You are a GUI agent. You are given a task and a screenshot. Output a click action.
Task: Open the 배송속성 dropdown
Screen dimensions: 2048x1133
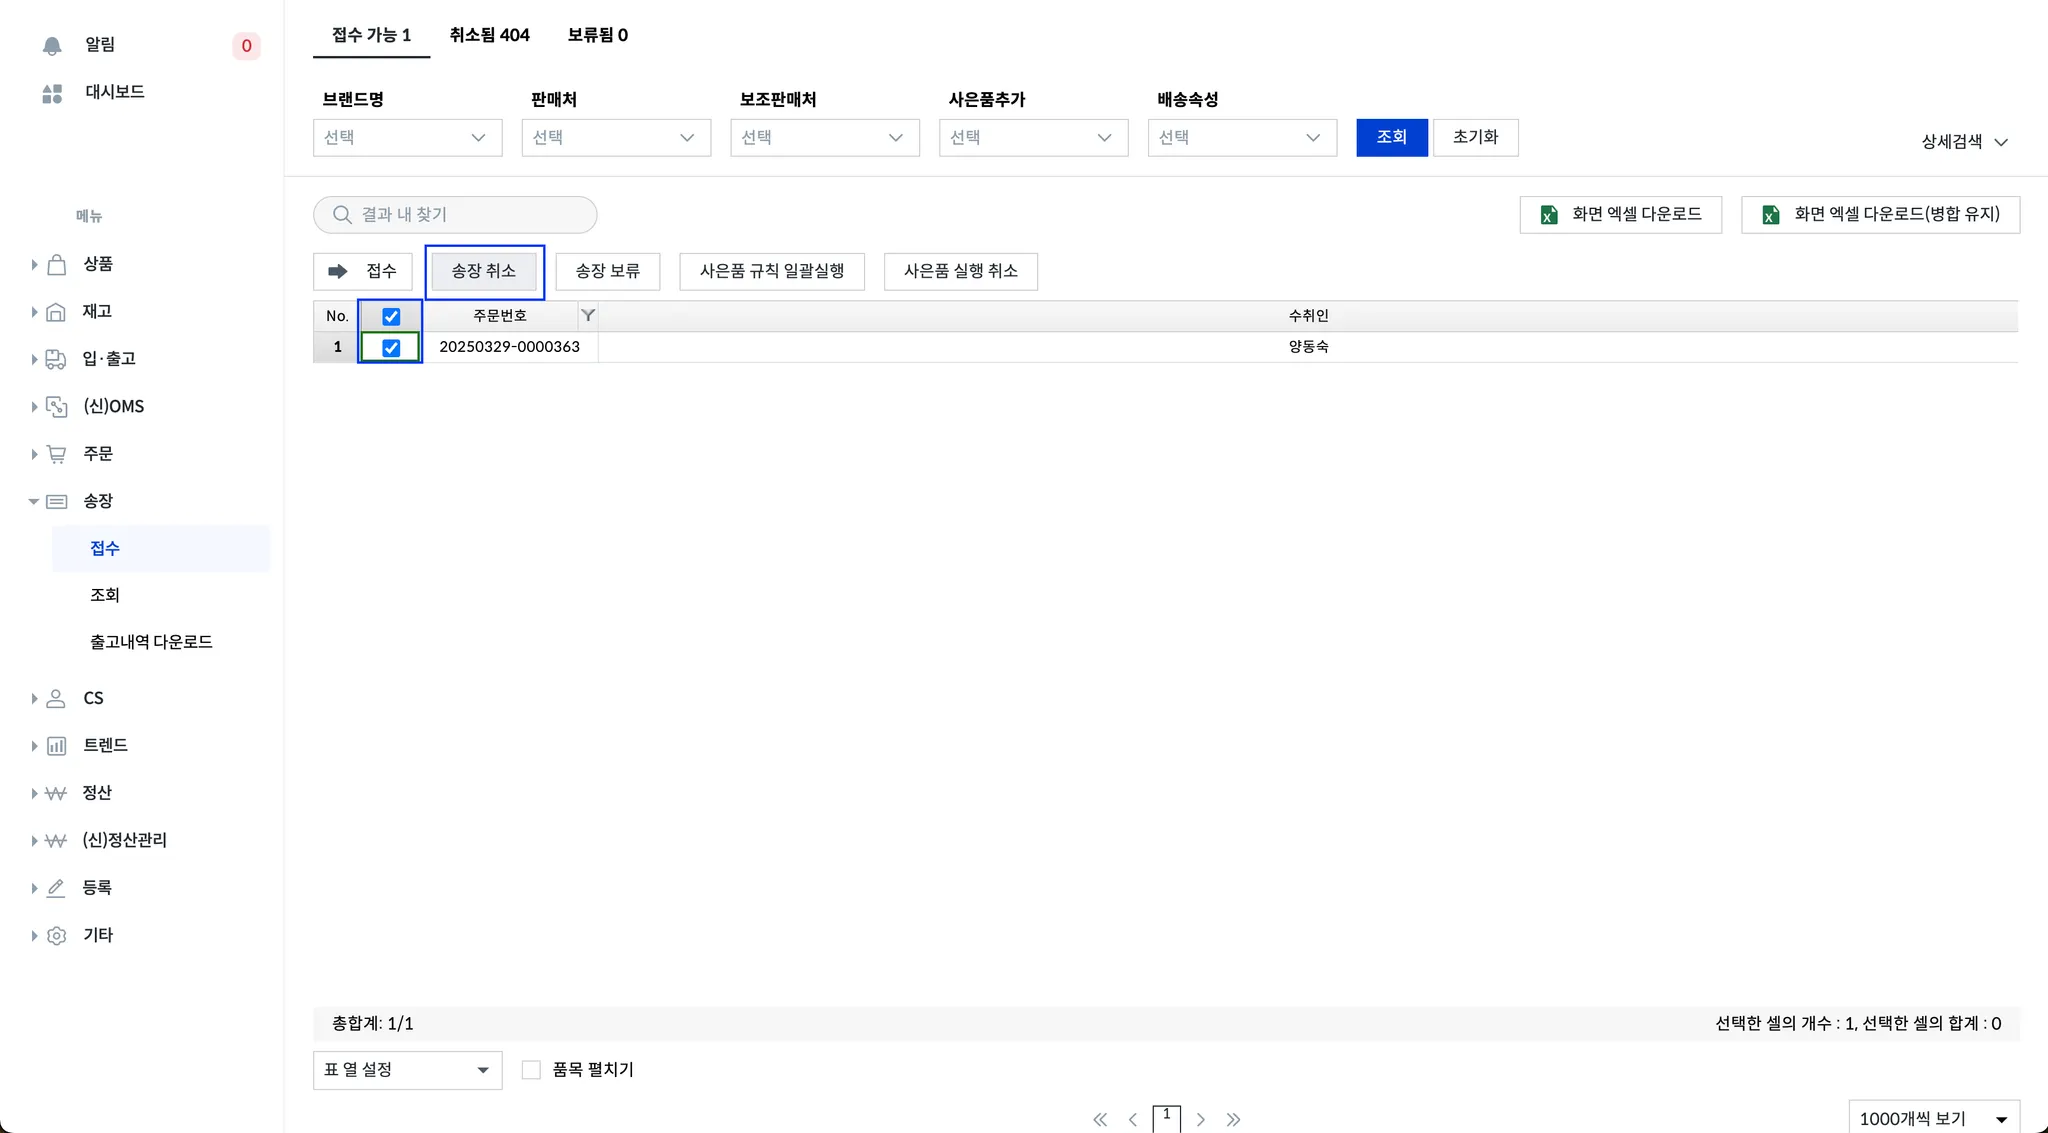1241,137
